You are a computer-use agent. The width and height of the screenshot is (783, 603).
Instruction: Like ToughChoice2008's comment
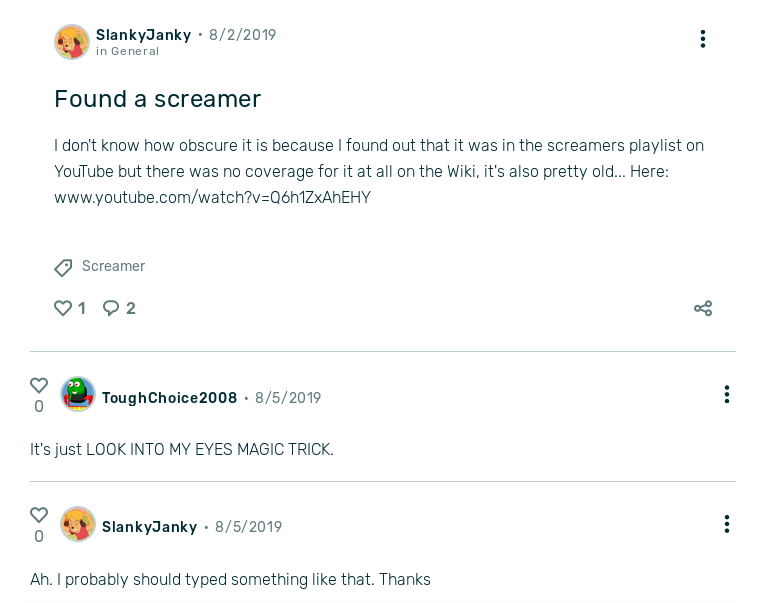click(39, 385)
